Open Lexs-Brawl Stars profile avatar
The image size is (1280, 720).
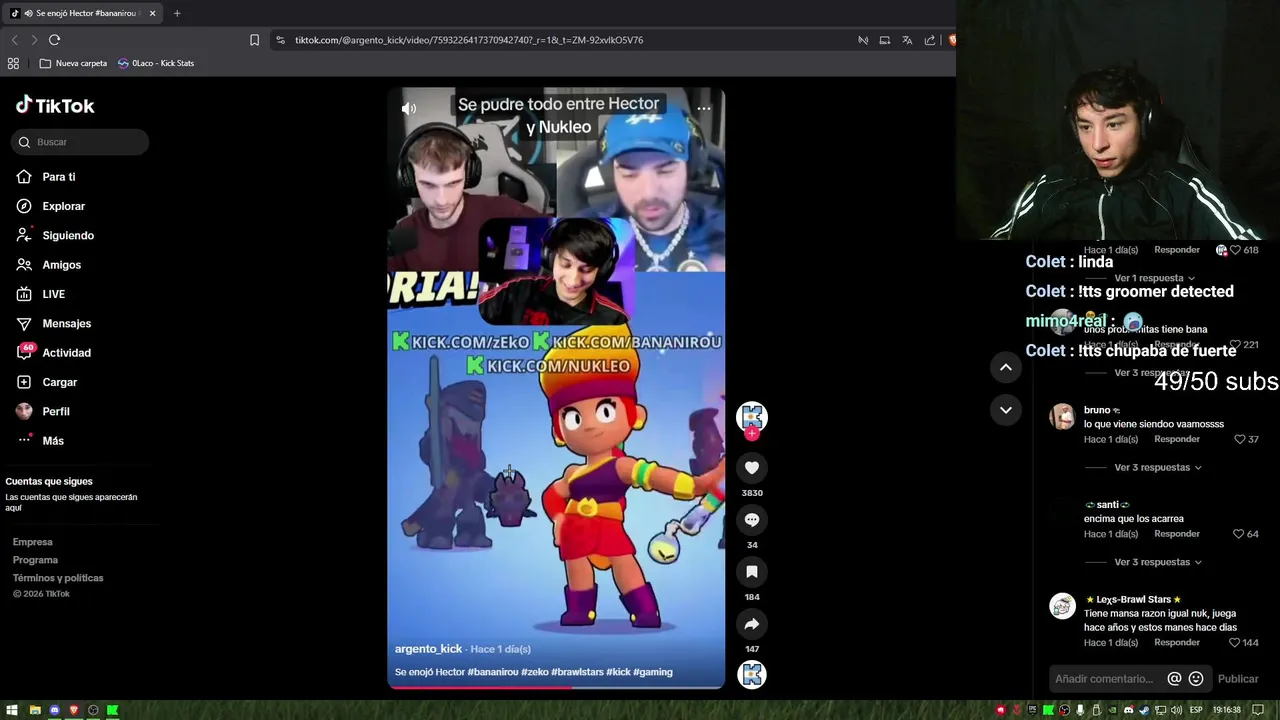pyautogui.click(x=1062, y=605)
